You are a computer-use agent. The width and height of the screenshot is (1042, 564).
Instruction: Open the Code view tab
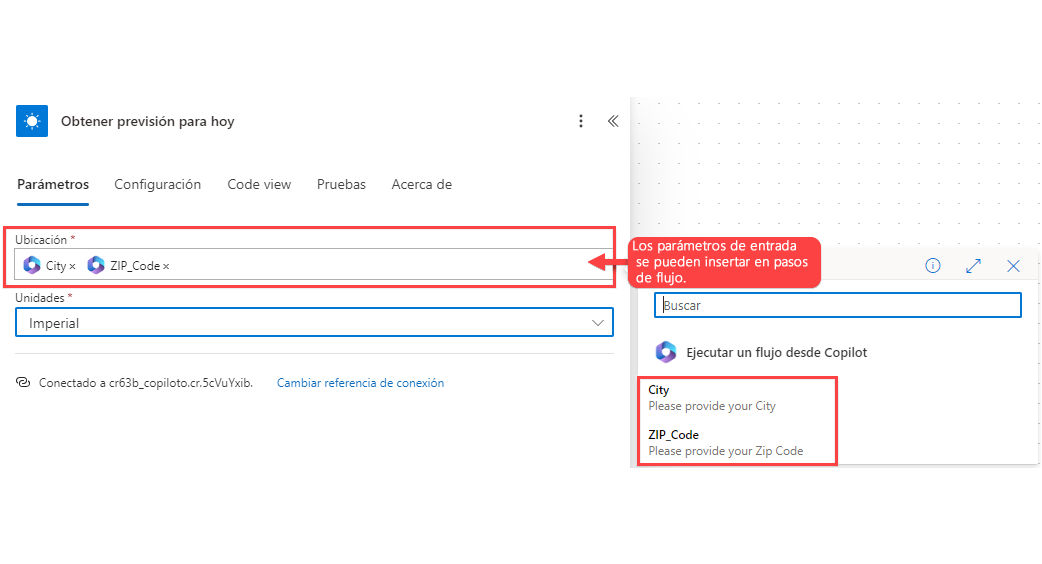[x=259, y=185]
